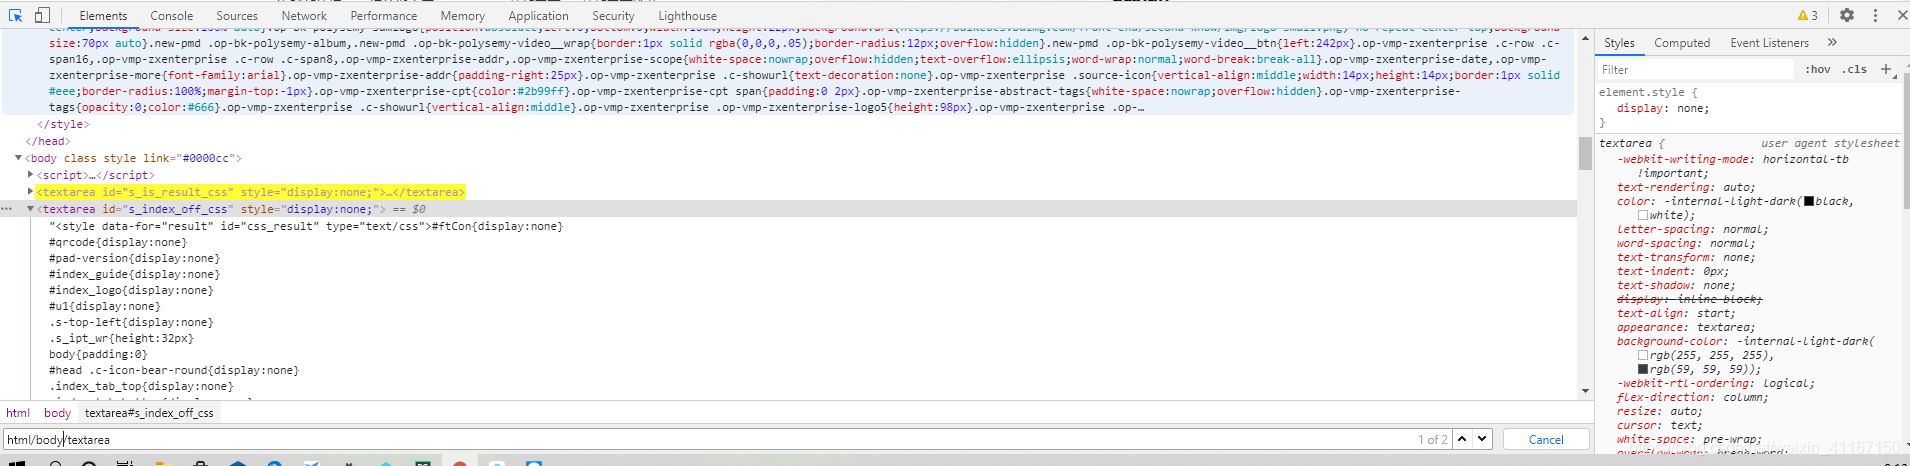Open the Elements panel tab
The image size is (1910, 466).
[103, 16]
